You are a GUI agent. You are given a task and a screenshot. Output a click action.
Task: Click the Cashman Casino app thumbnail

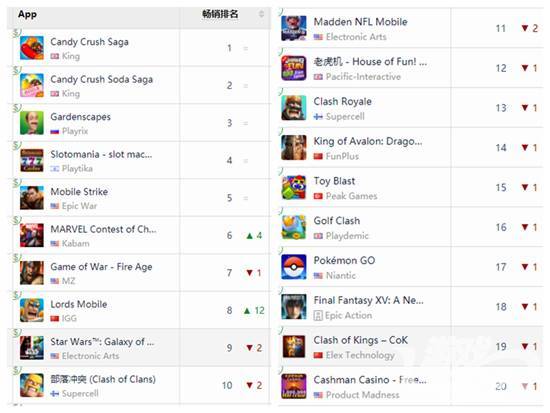click(x=294, y=386)
